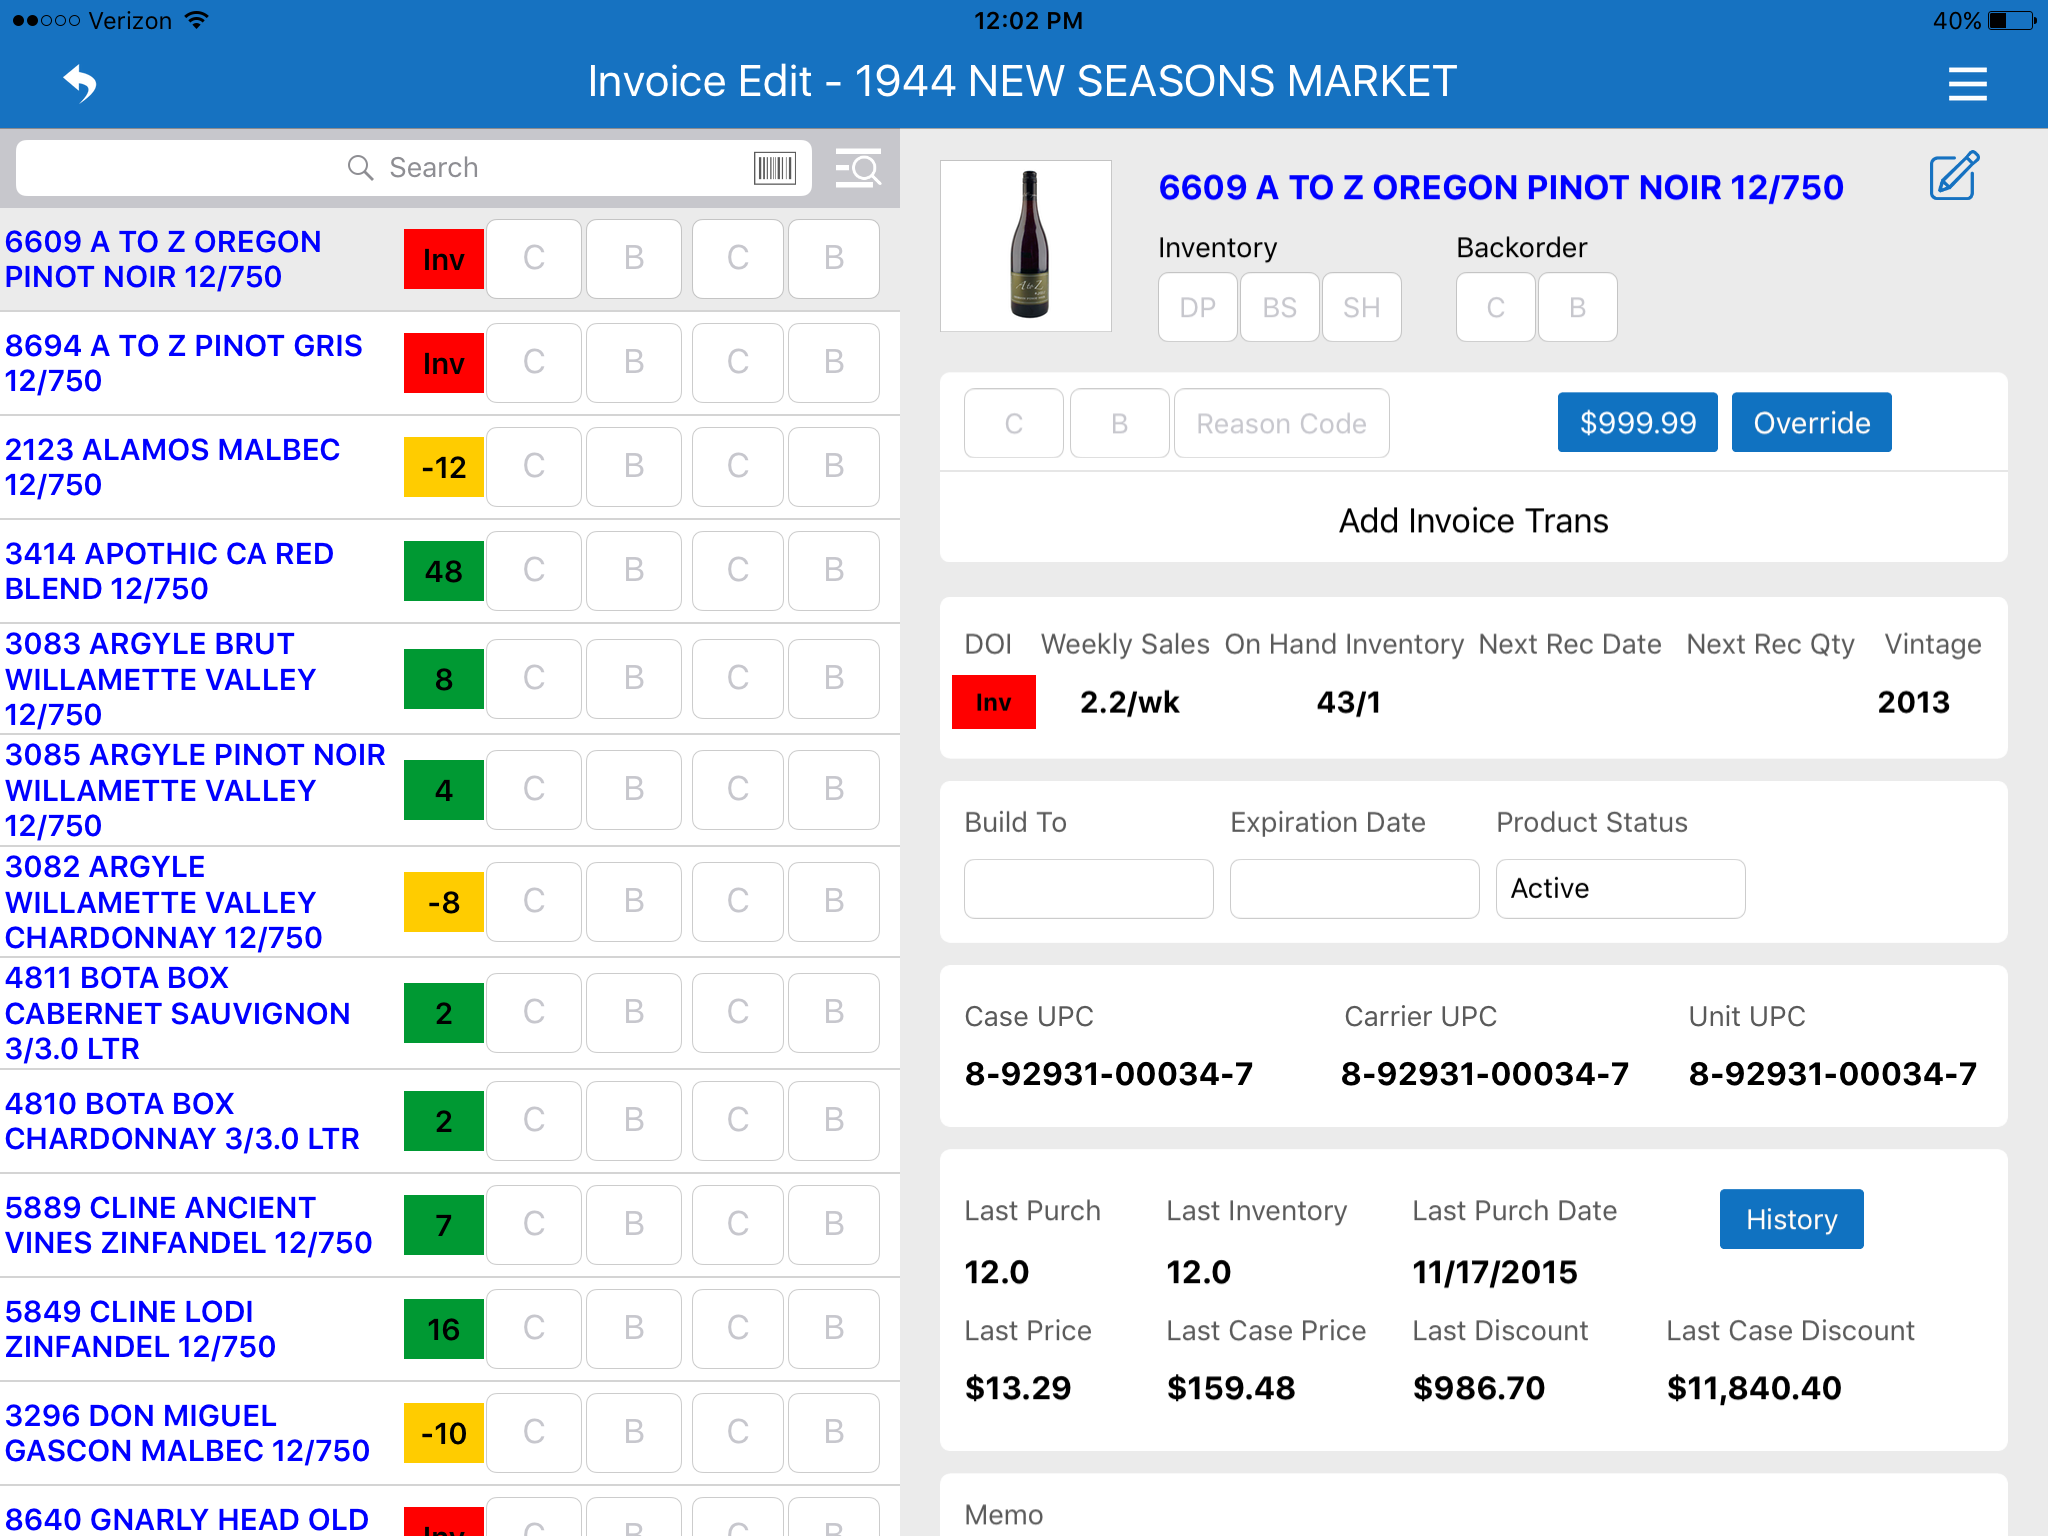
Task: Toggle the DP inventory option
Action: [1196, 307]
